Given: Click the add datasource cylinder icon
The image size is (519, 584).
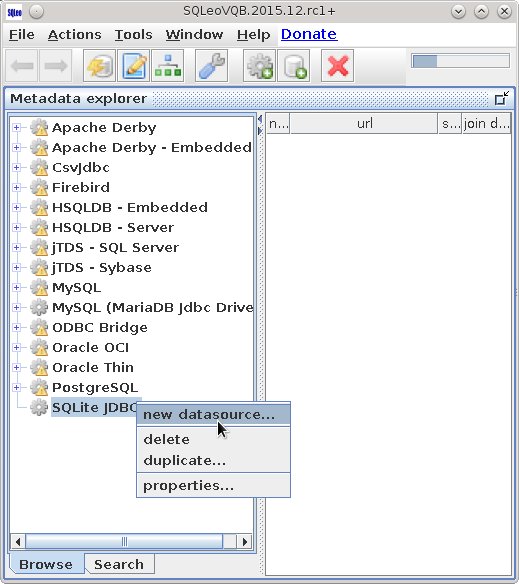Looking at the screenshot, I should [x=294, y=66].
